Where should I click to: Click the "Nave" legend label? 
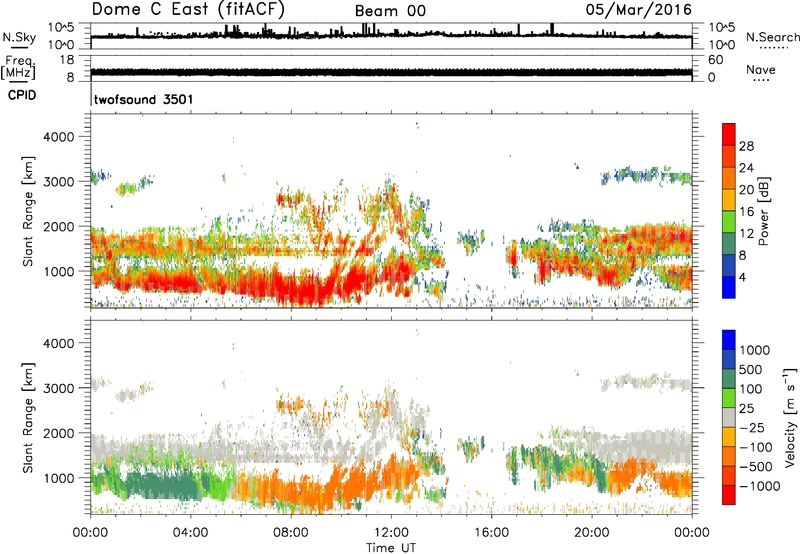click(x=761, y=69)
